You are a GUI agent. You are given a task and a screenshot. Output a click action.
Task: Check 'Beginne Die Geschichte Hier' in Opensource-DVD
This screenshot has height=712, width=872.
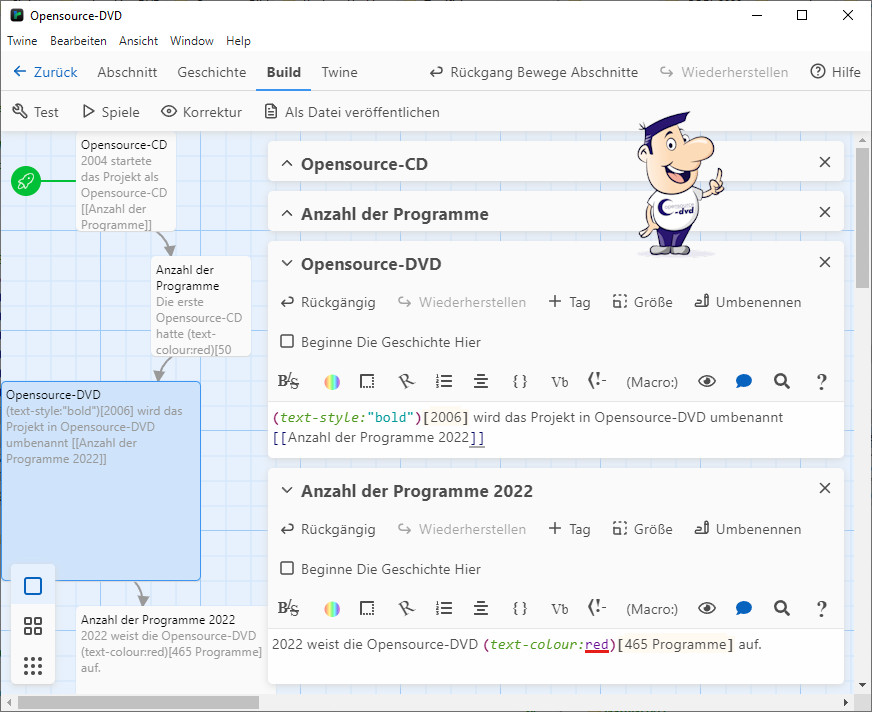point(287,342)
